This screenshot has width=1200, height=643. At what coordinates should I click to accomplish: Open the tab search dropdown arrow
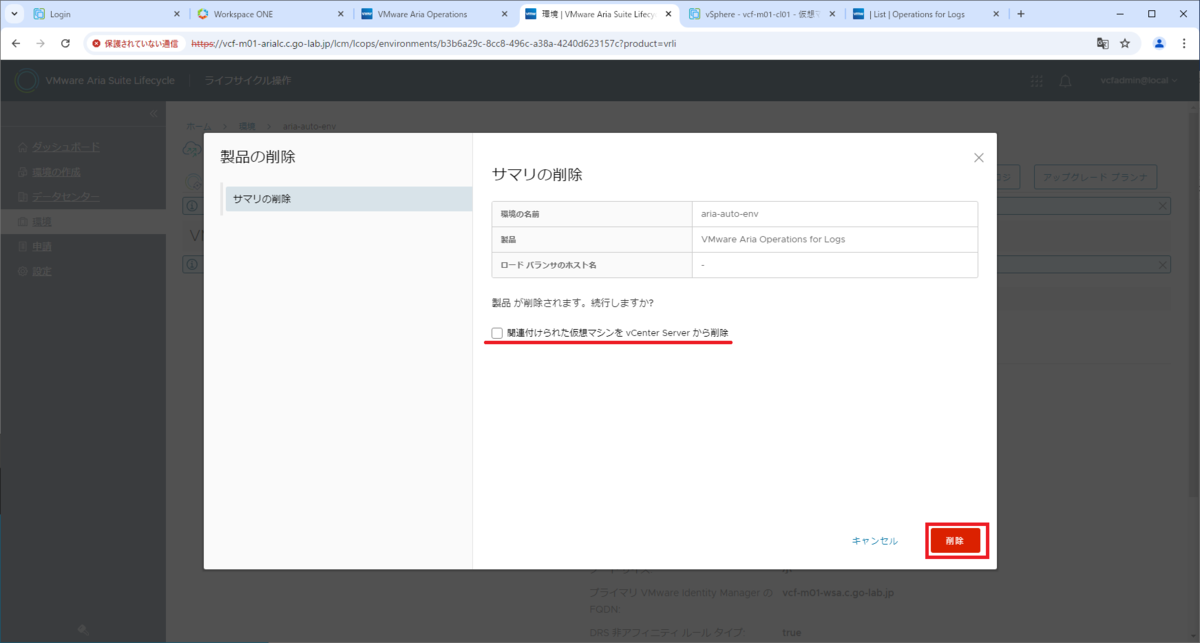tap(13, 14)
